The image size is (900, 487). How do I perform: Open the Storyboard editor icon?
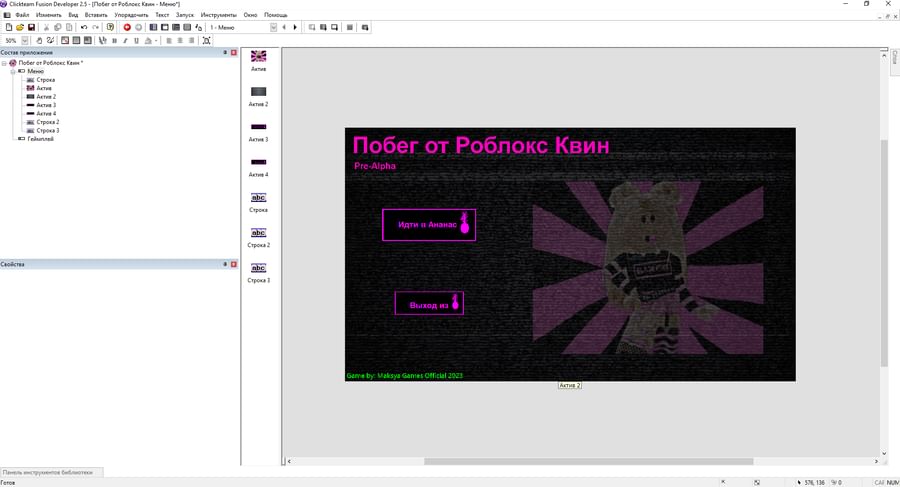[x=153, y=27]
